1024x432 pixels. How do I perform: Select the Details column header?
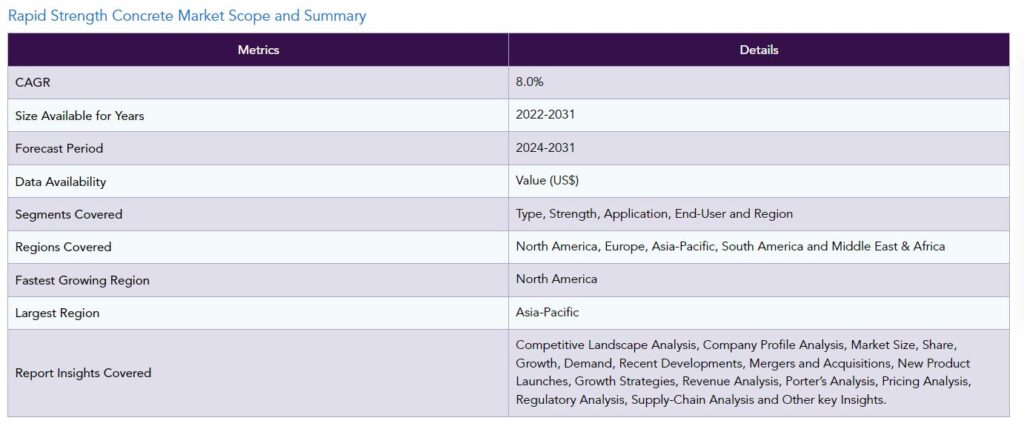point(759,50)
